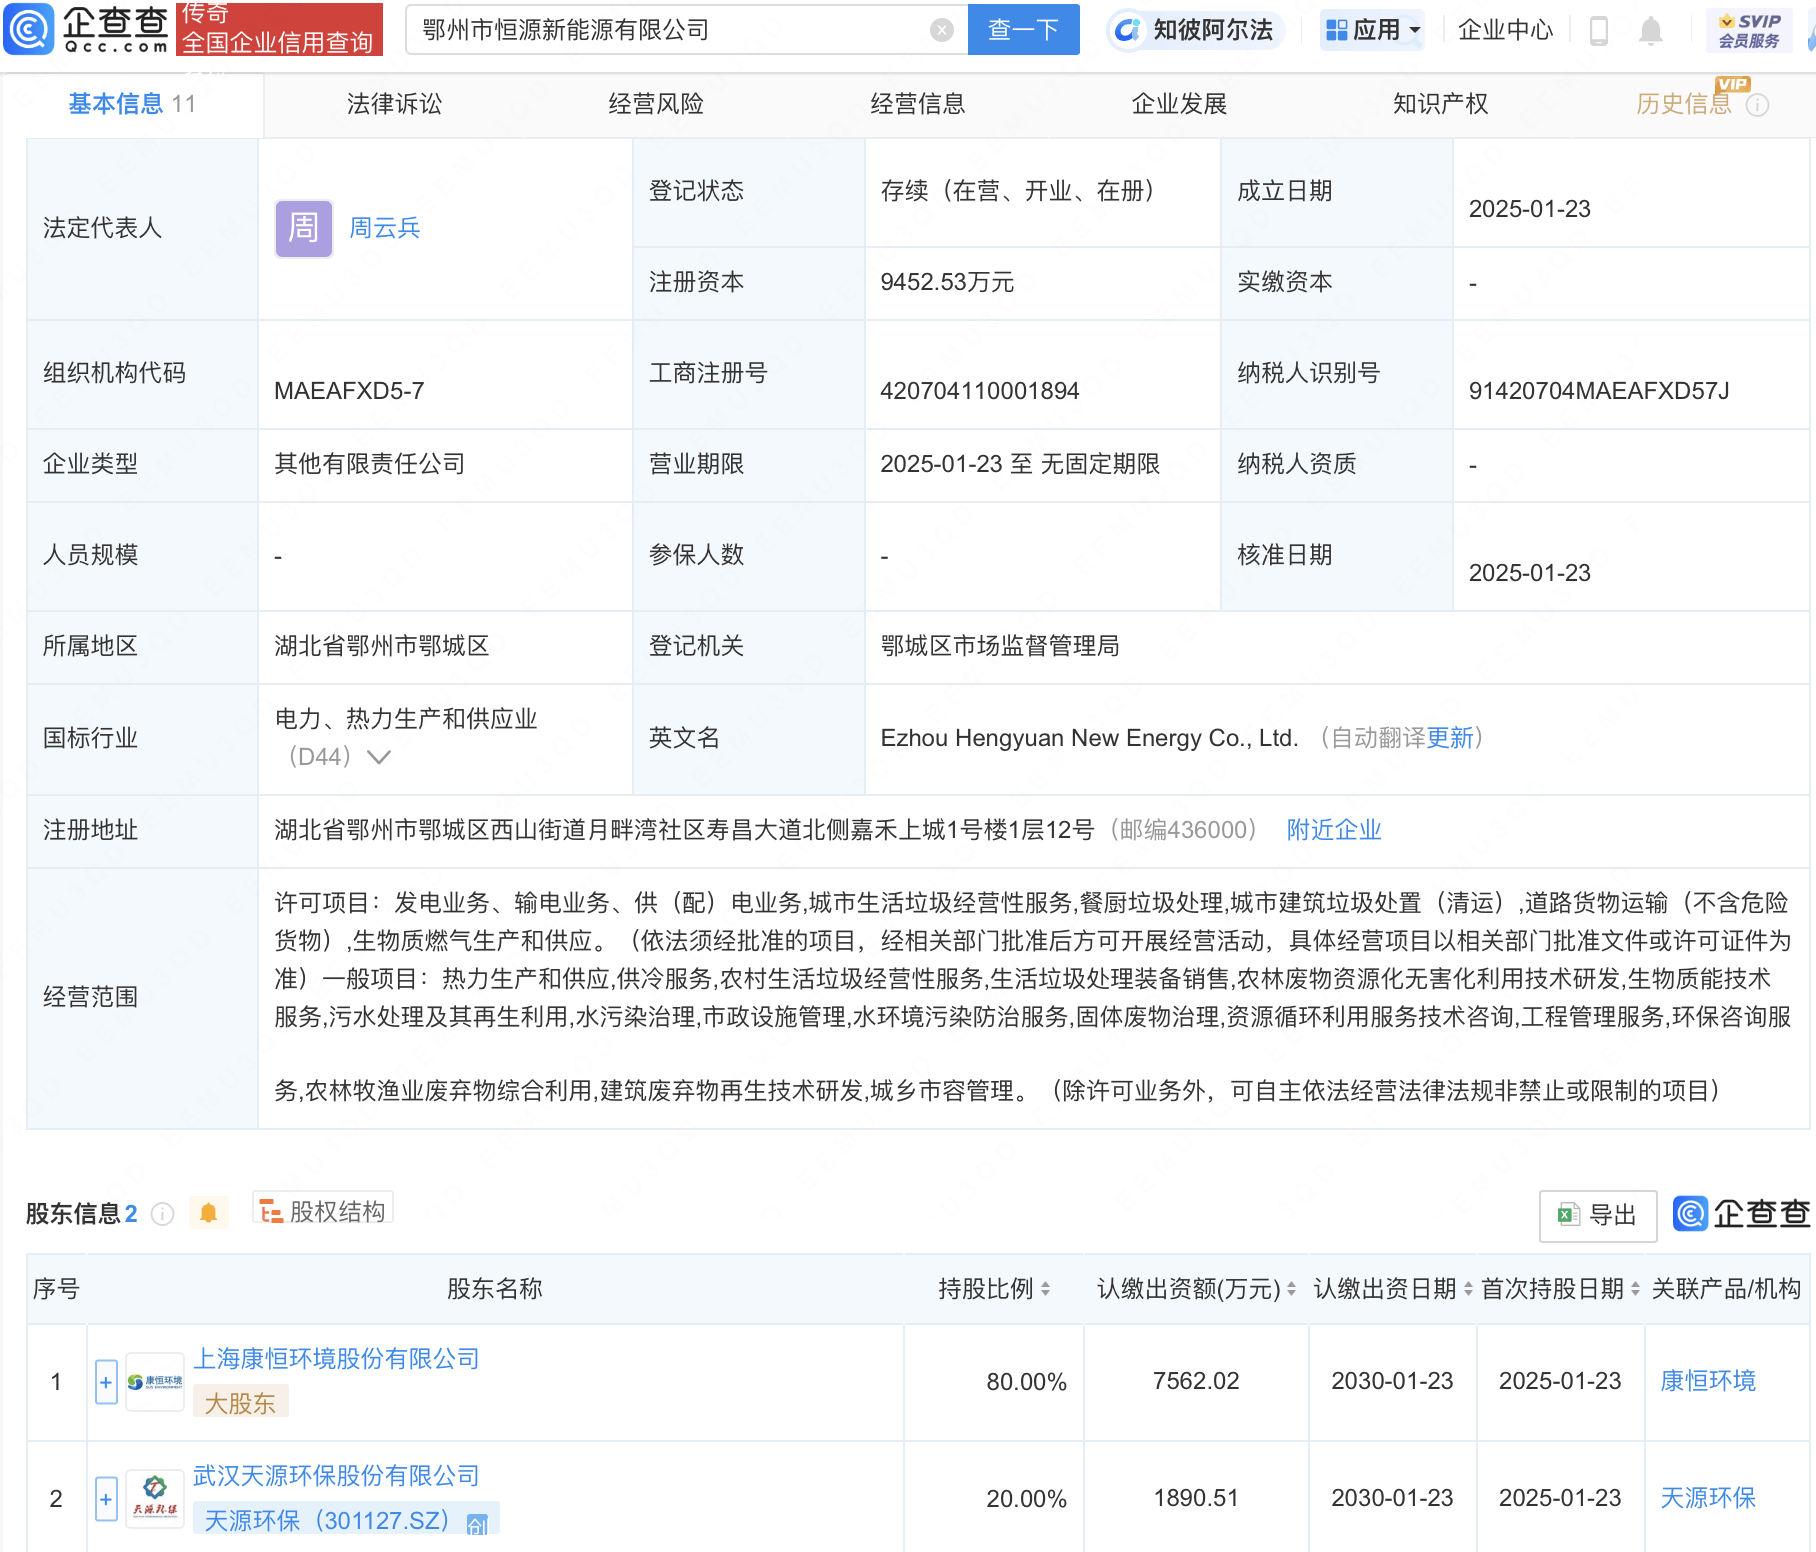Expand 武汉天源环保 shareholder row
Image resolution: width=1816 pixels, height=1552 pixels.
(106, 1499)
